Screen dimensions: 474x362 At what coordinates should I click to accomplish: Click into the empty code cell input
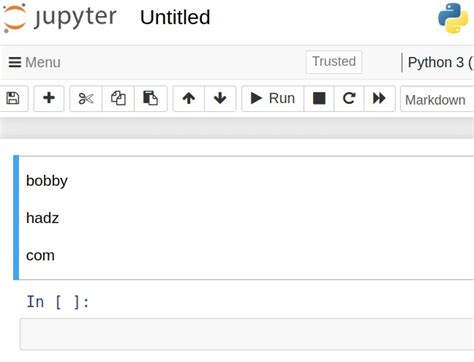pos(247,334)
